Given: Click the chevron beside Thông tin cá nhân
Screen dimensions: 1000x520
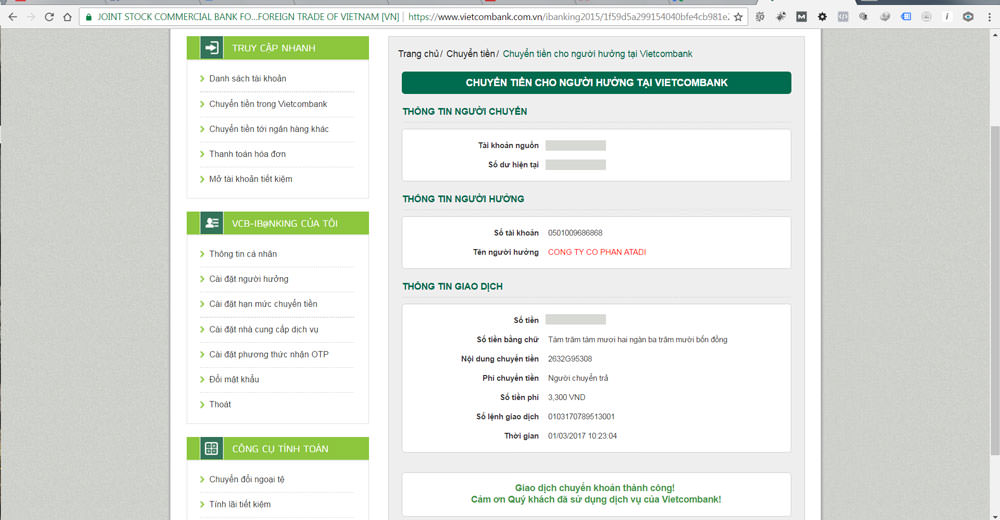Looking at the screenshot, I should click(x=202, y=254).
